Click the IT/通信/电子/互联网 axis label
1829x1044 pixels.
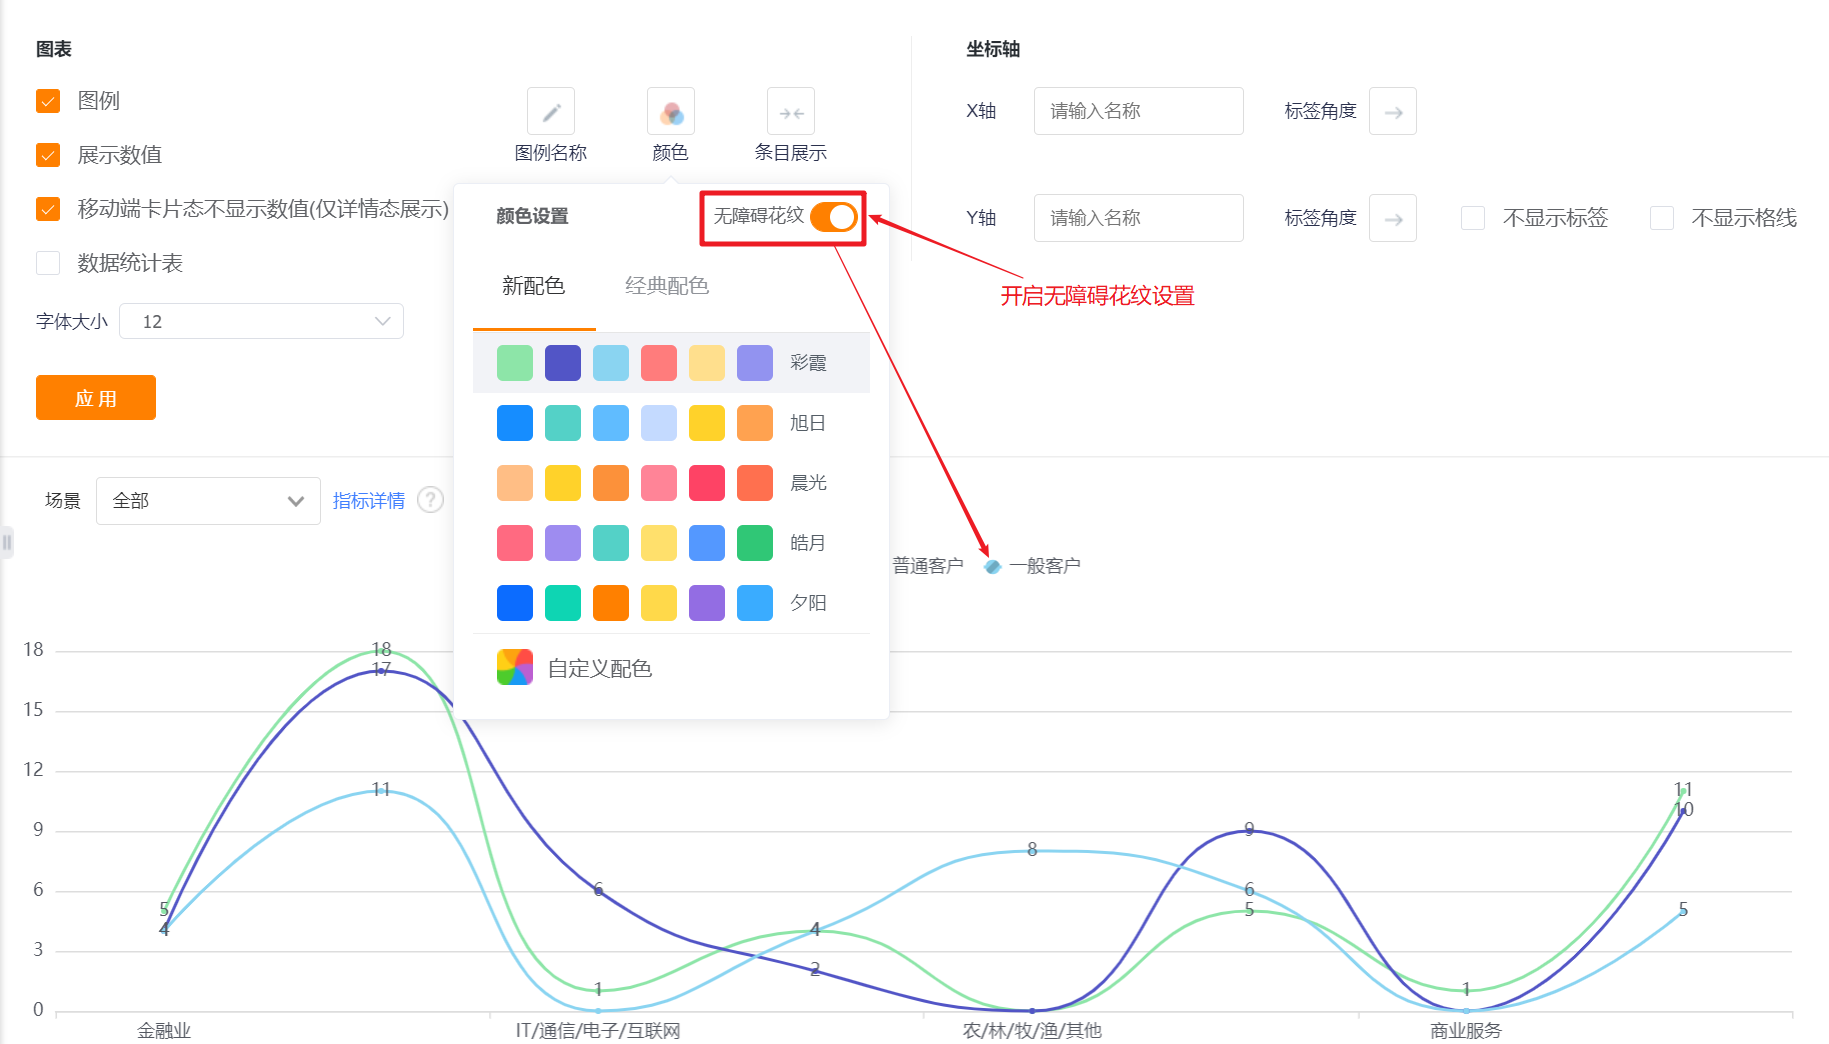(x=598, y=1030)
